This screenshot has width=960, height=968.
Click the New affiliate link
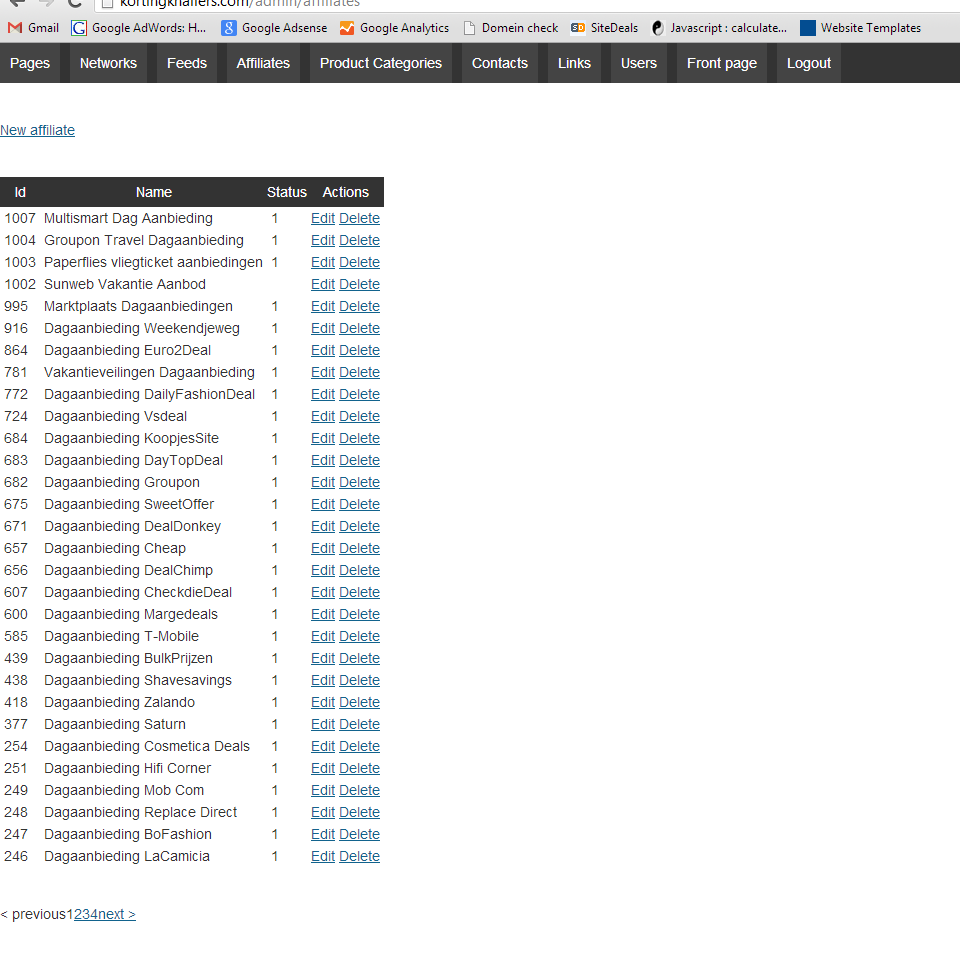click(x=37, y=130)
